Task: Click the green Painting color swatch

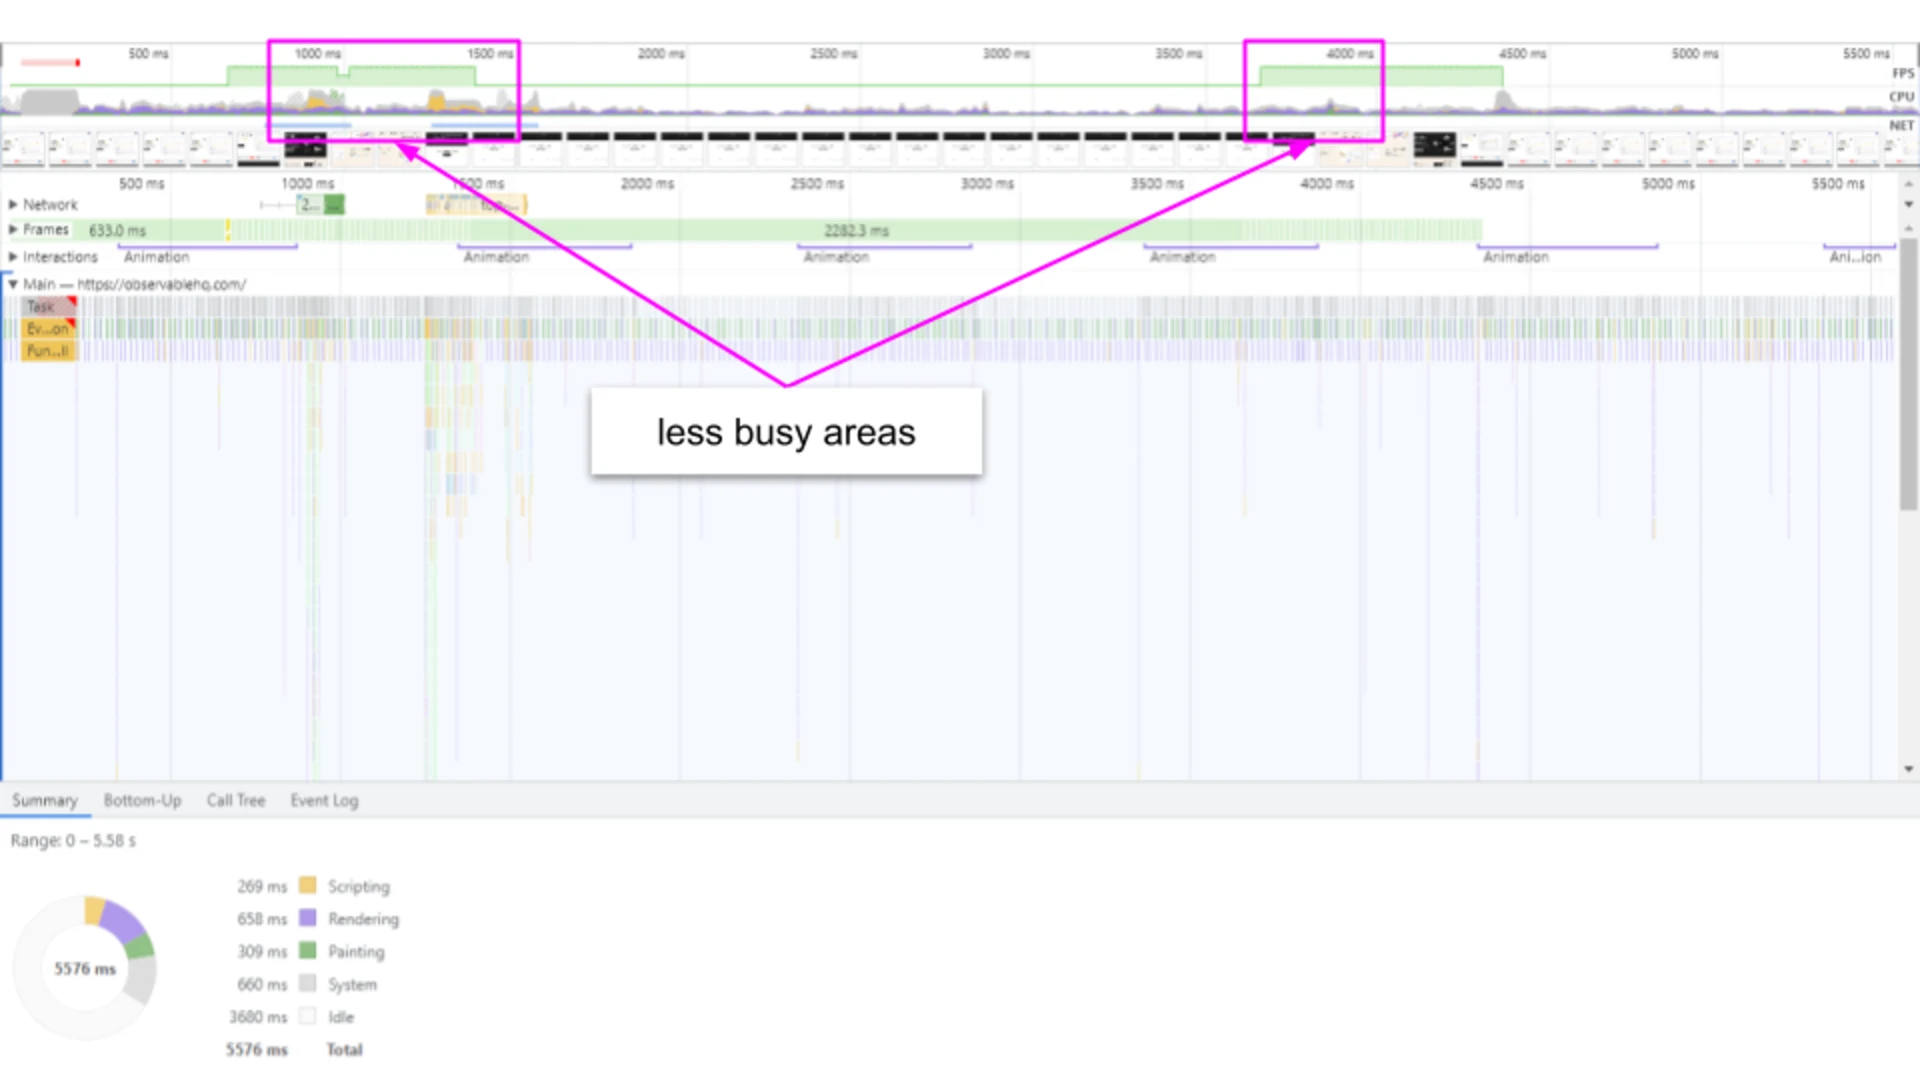Action: tap(308, 951)
